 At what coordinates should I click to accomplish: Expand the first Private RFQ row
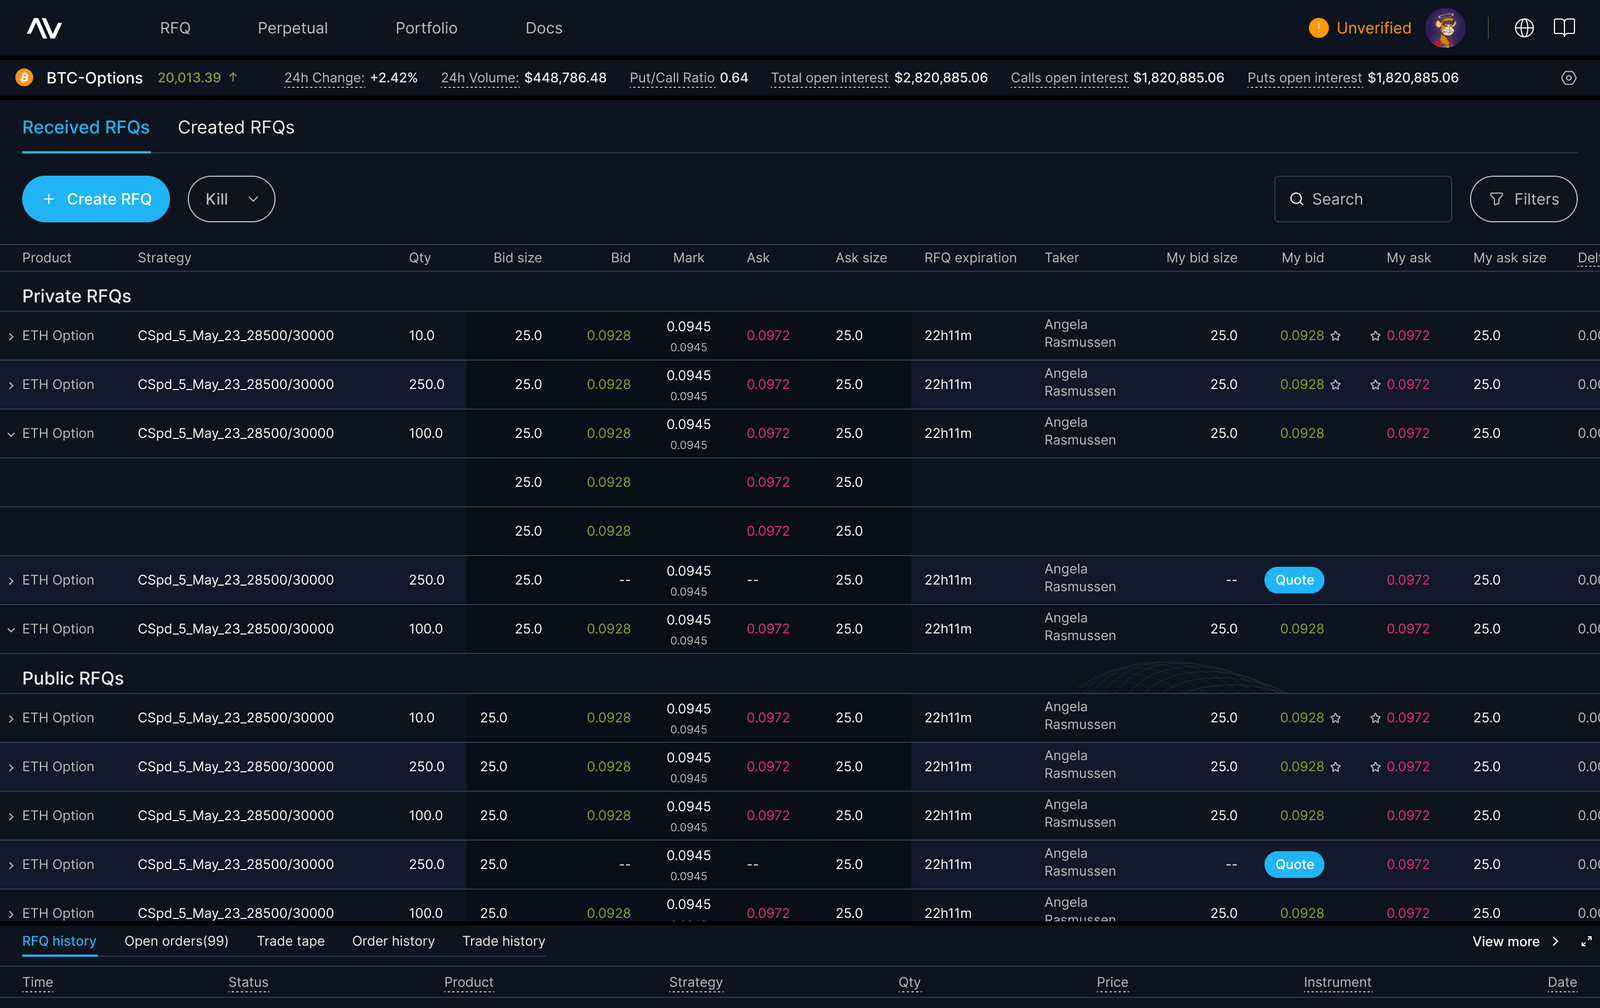pyautogui.click(x=11, y=335)
